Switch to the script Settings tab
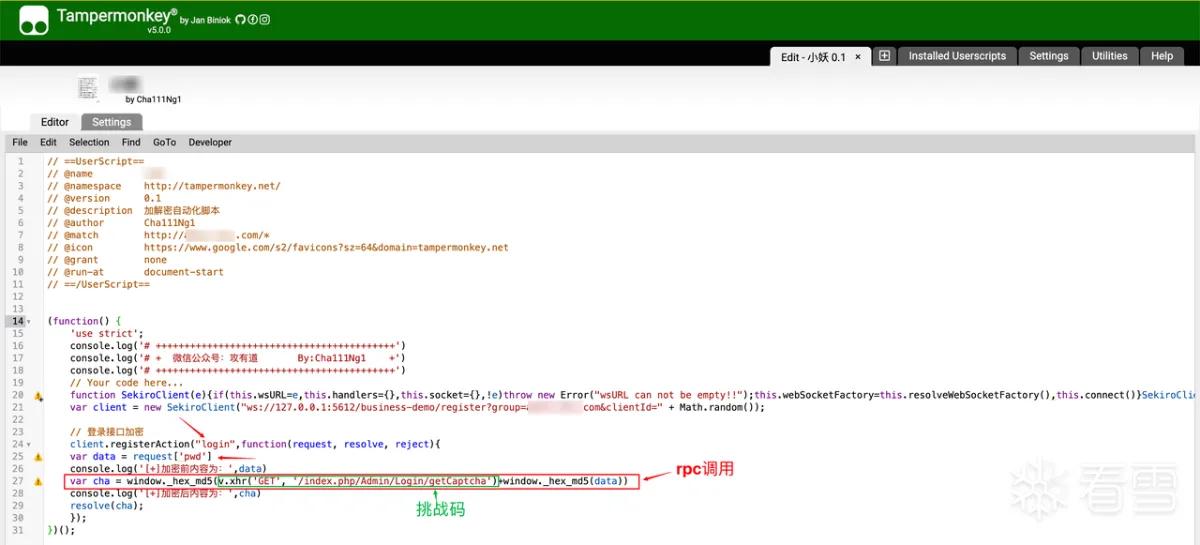1200x545 pixels. (112, 122)
